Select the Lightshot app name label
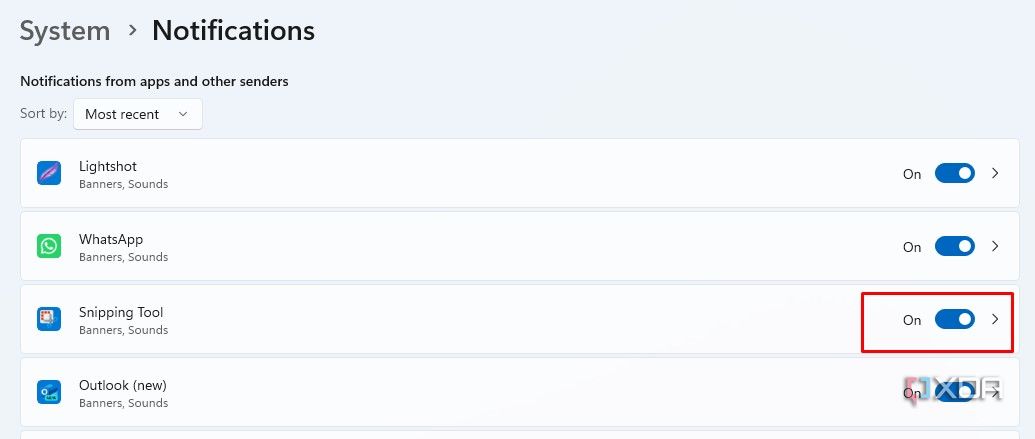Screen dimensions: 1035x439 108,166
